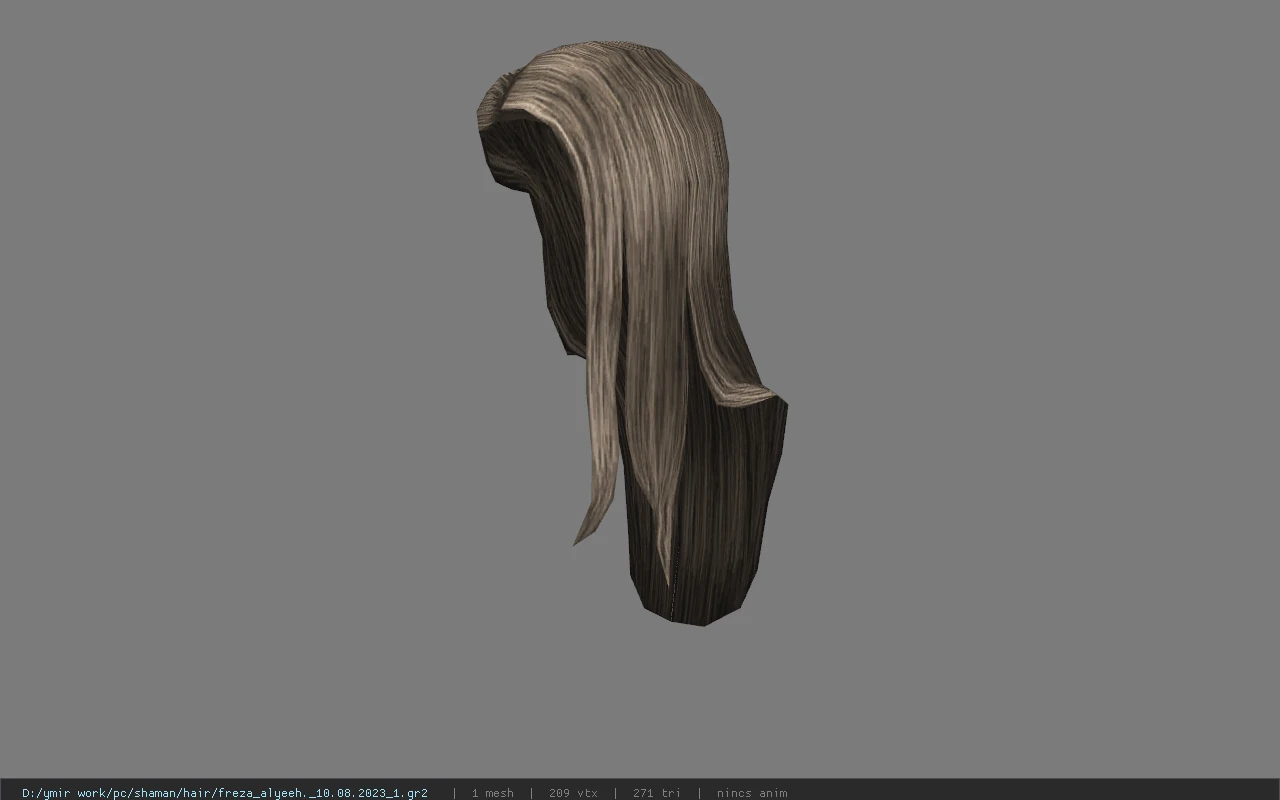Click the '271 tri' triangle count
1280x800 pixels.
657,793
